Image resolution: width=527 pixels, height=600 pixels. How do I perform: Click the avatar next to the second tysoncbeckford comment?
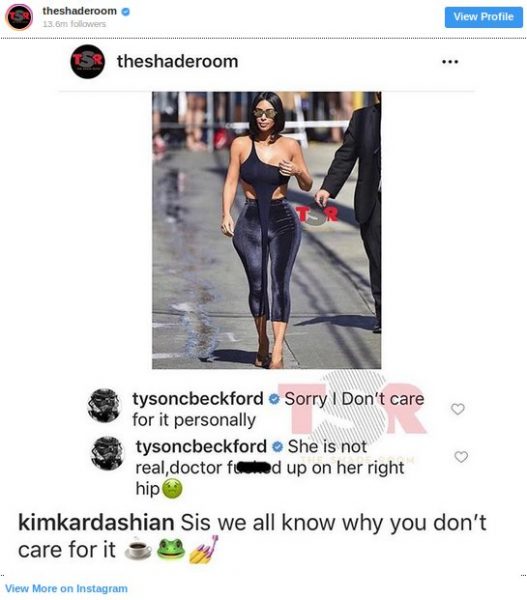pos(108,453)
